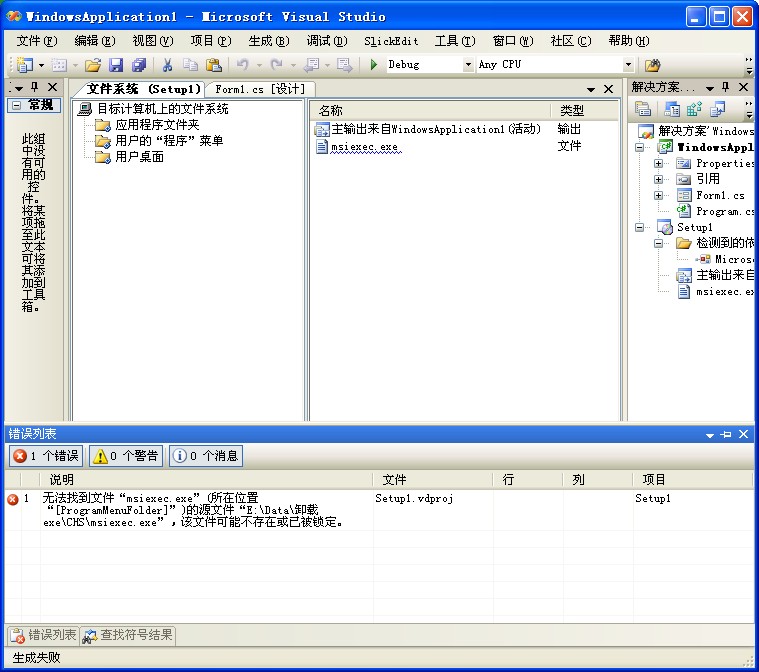Viewport: 759px width, 672px height.
Task: Open the dropdown arrow beside New Project
Action: point(41,65)
